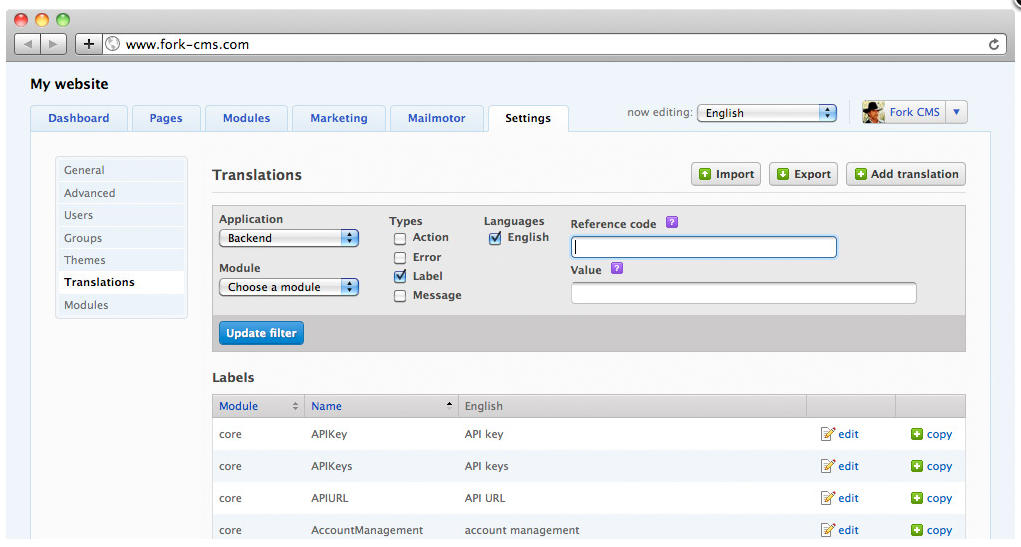Click the Add translation button

coord(905,174)
